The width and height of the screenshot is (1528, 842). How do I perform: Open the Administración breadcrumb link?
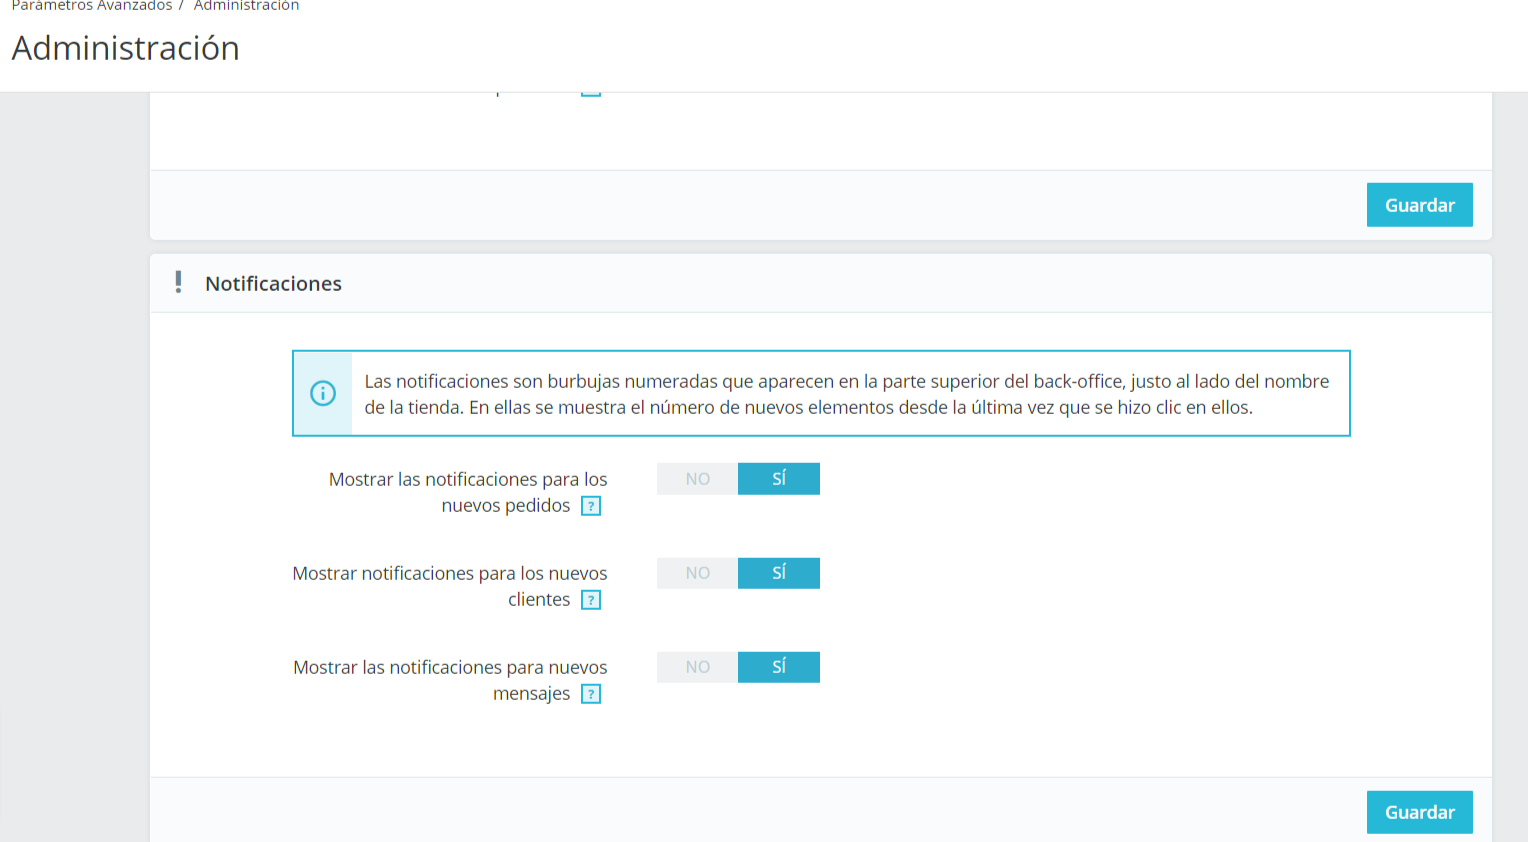246,5
